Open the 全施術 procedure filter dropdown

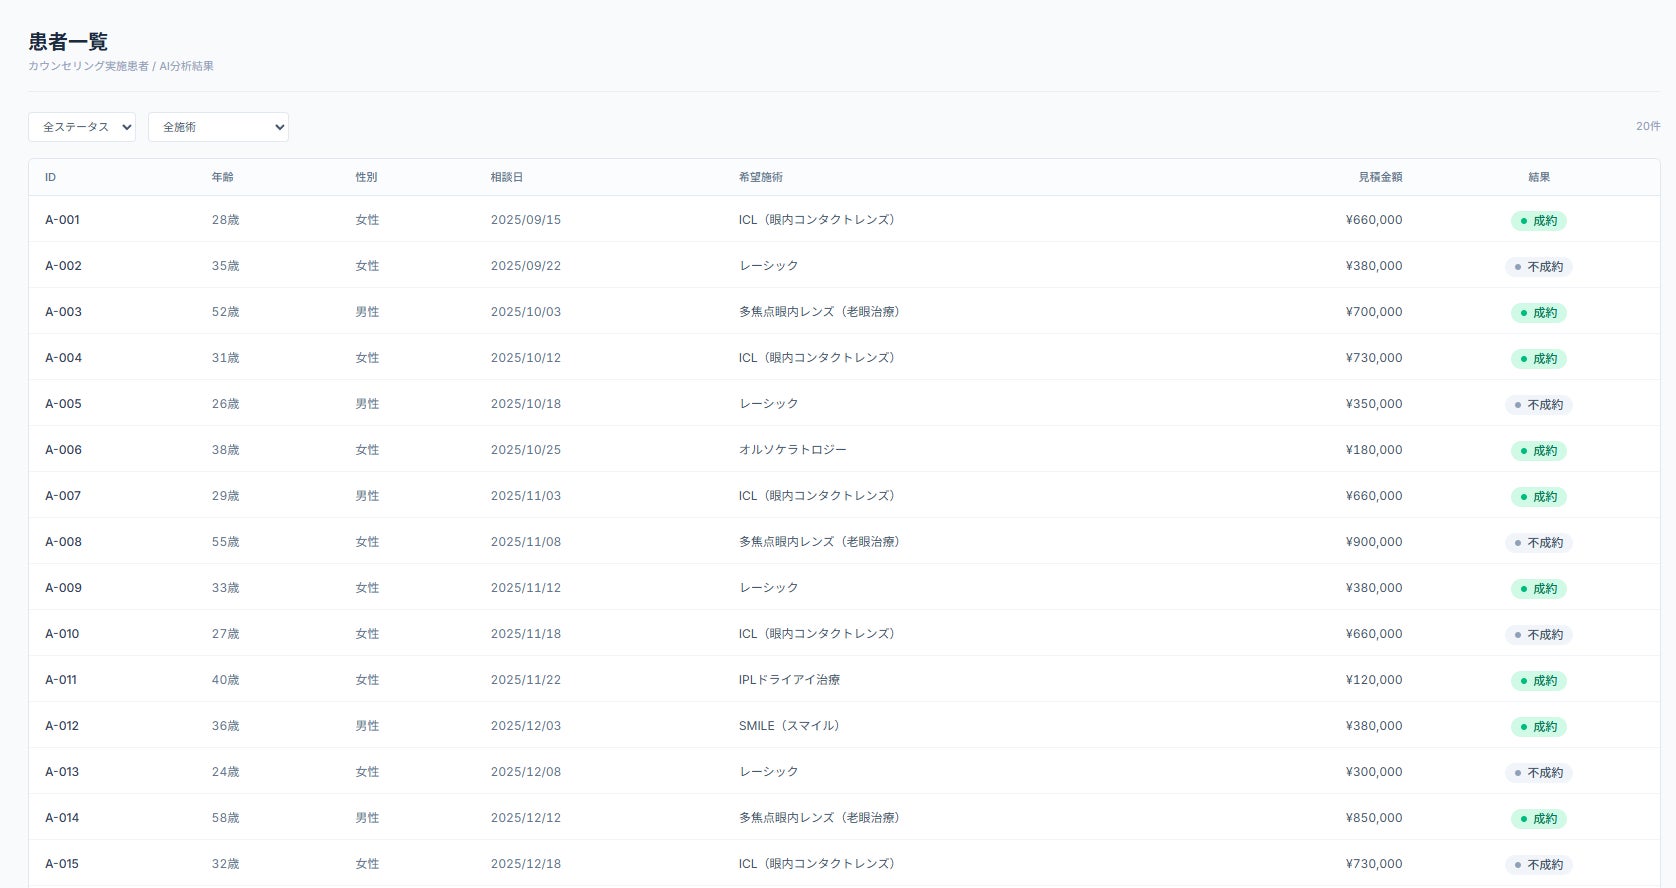[x=218, y=127]
